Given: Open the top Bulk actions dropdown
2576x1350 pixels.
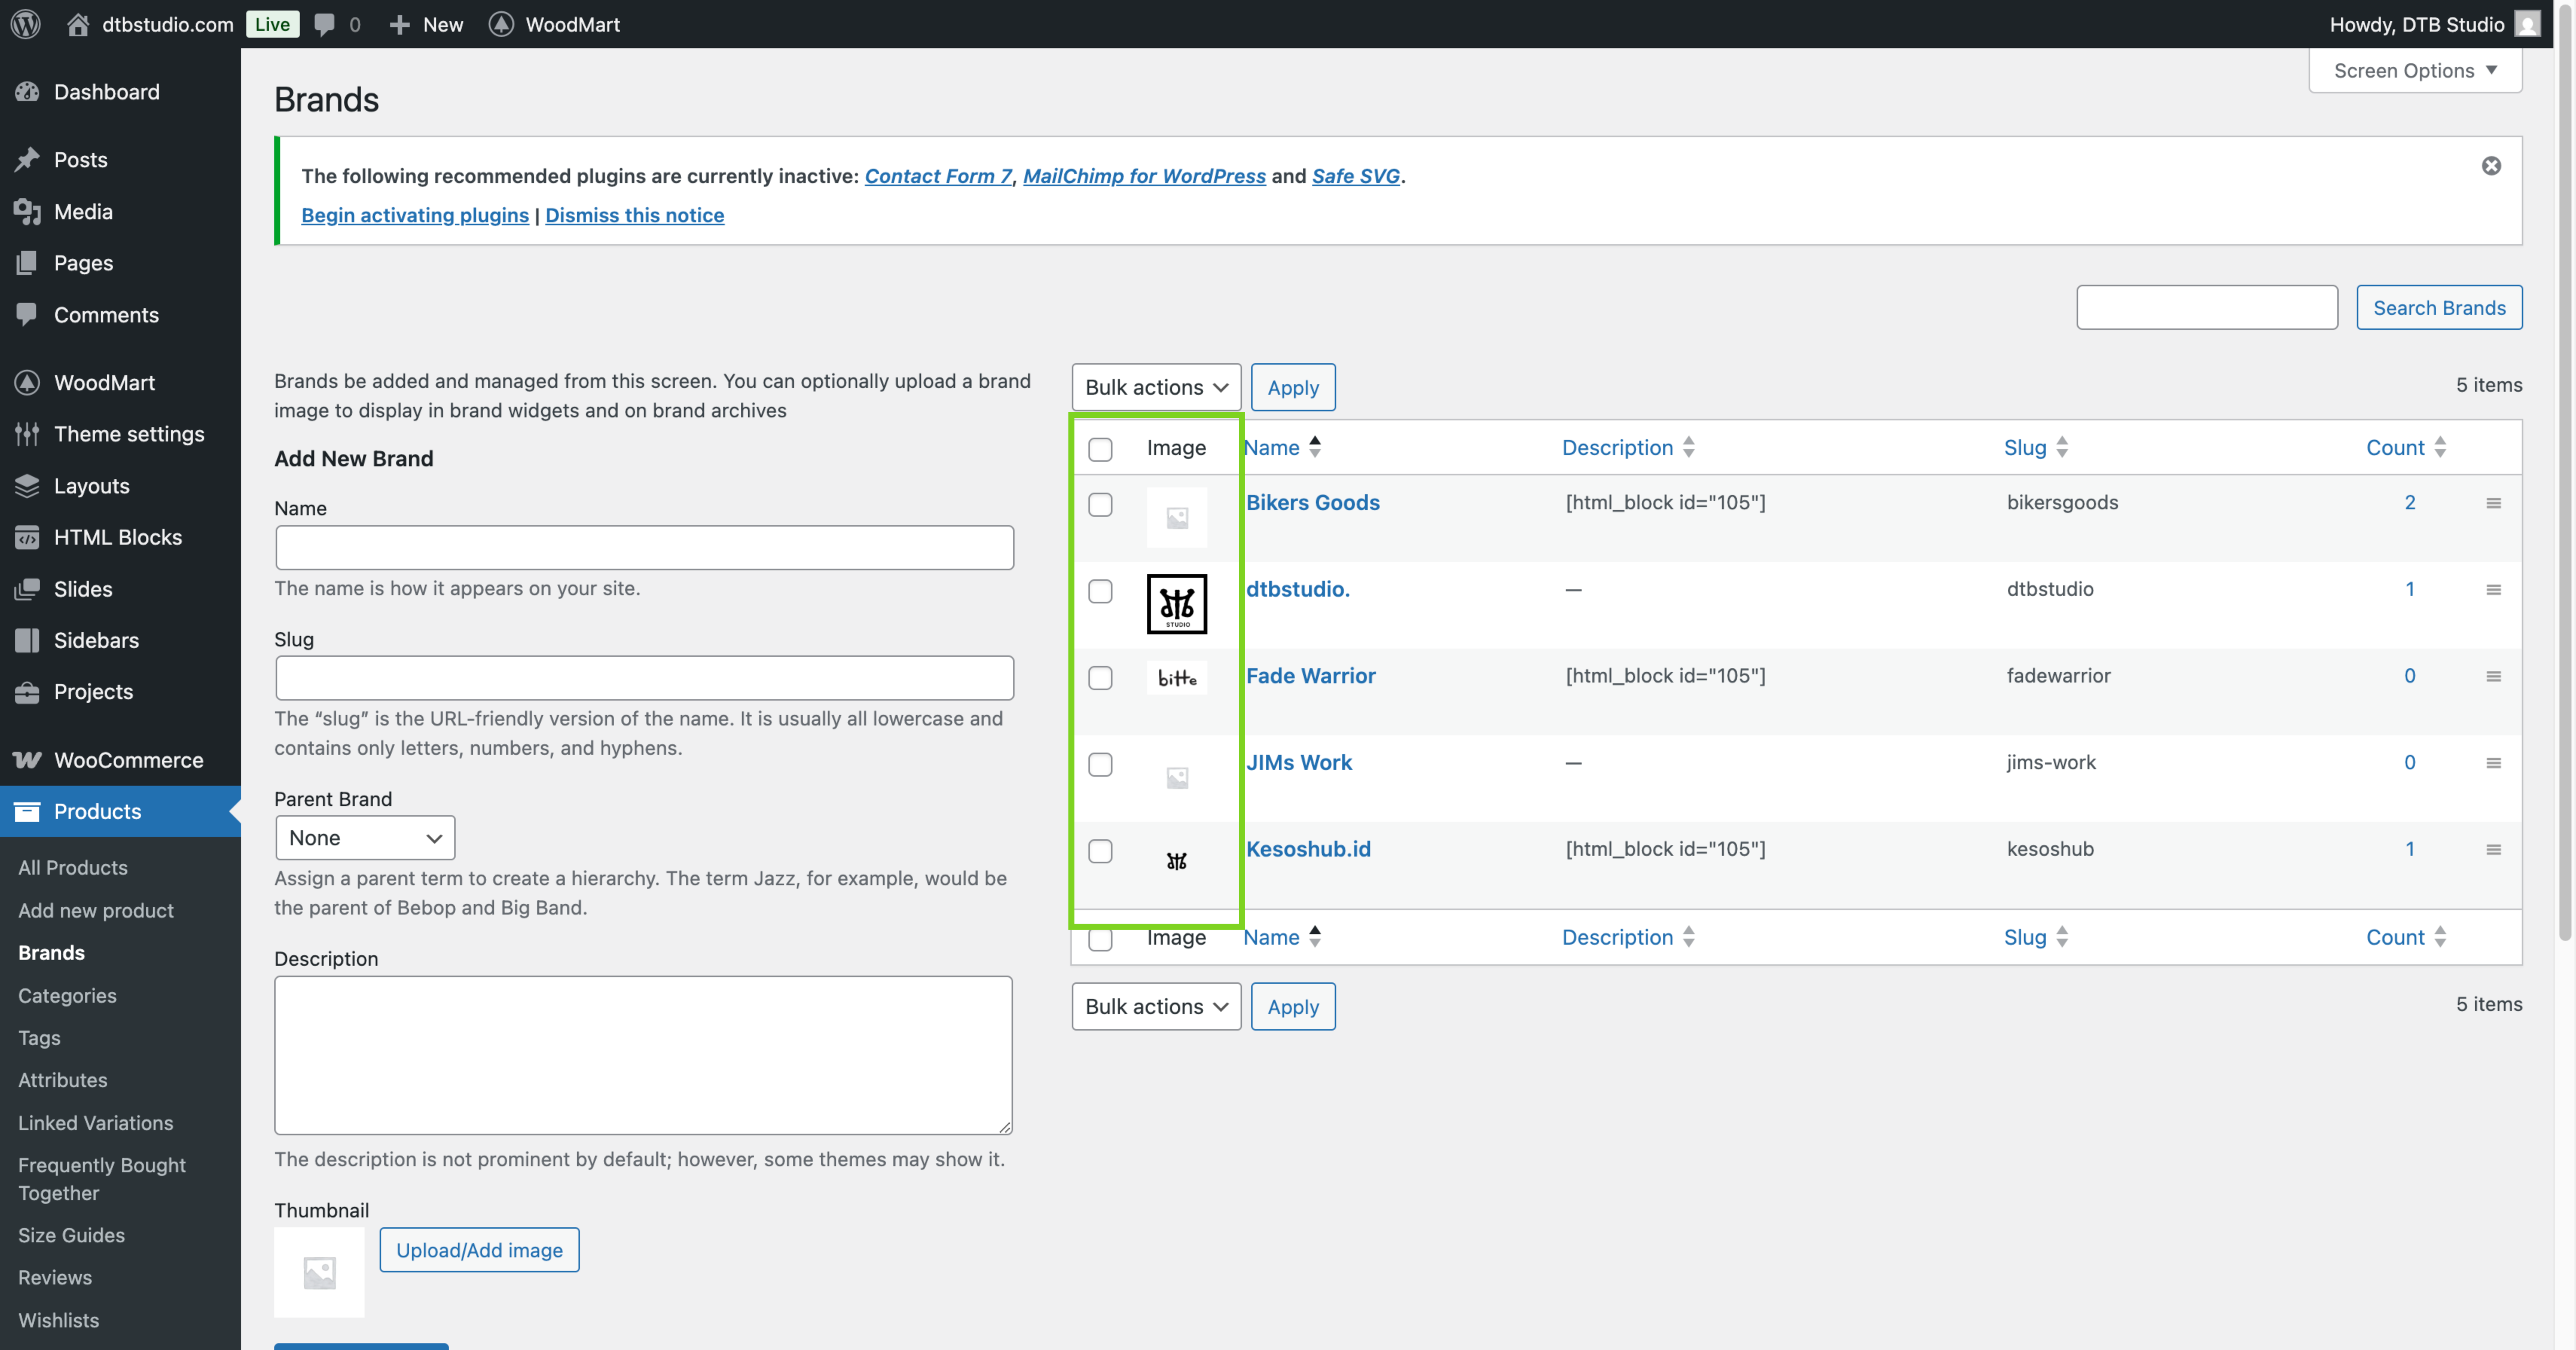Looking at the screenshot, I should coord(1156,387).
